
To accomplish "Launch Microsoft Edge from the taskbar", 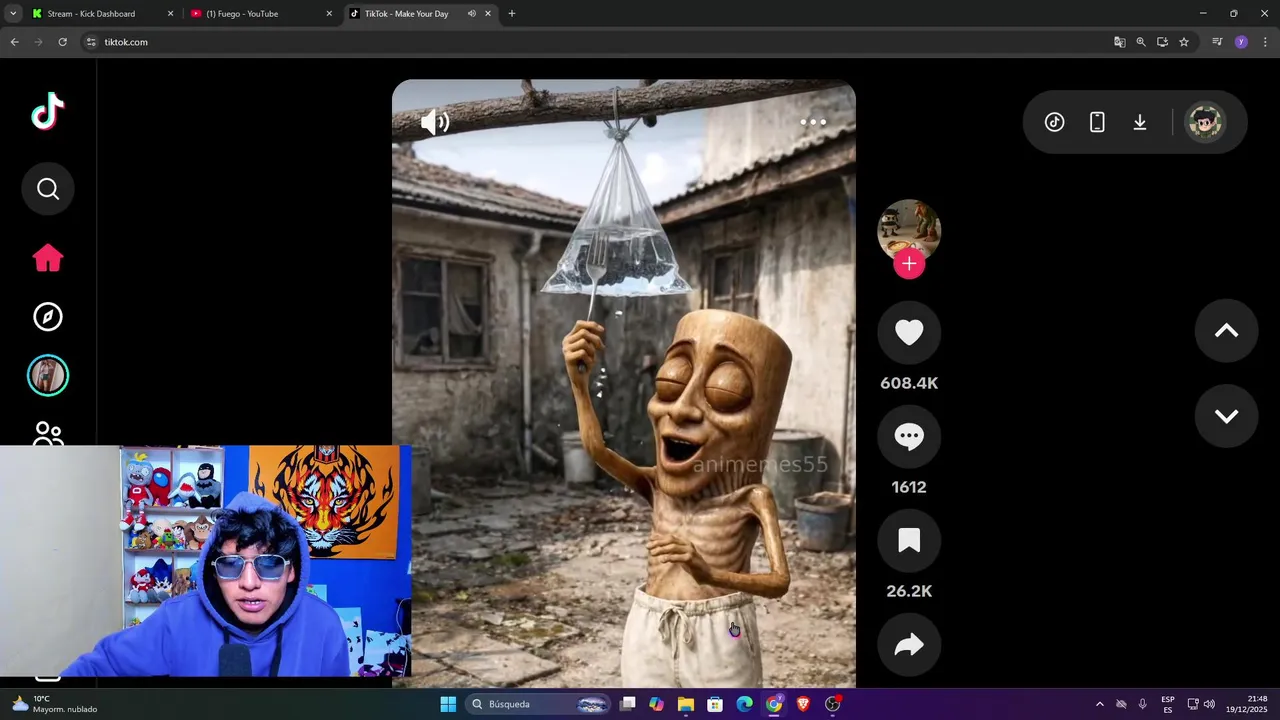I will [745, 704].
